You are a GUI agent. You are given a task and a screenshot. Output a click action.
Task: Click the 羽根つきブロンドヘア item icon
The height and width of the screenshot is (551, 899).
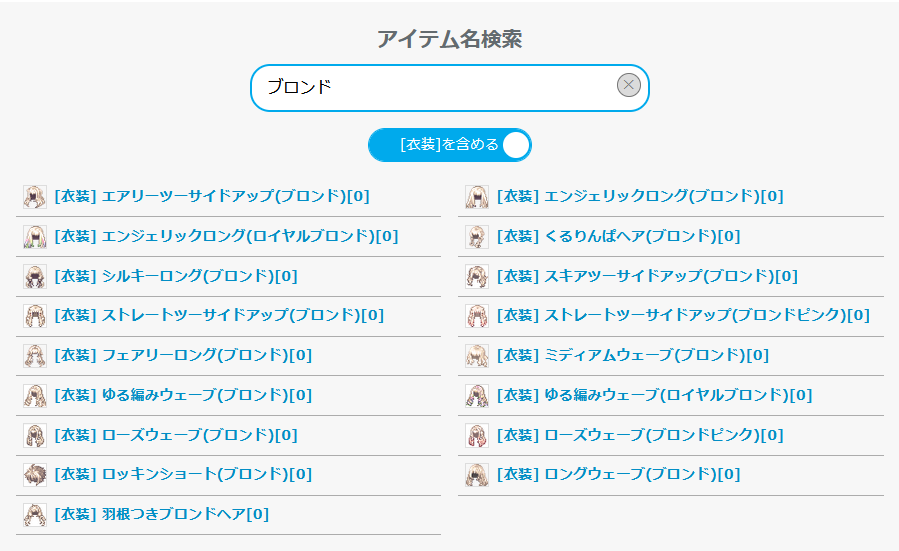[x=35, y=515]
